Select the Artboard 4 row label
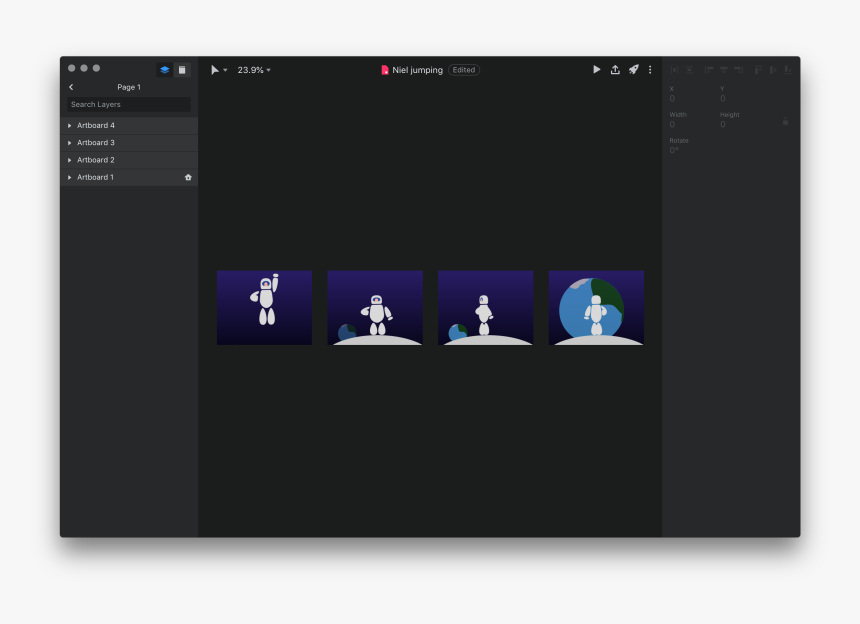 coord(96,126)
